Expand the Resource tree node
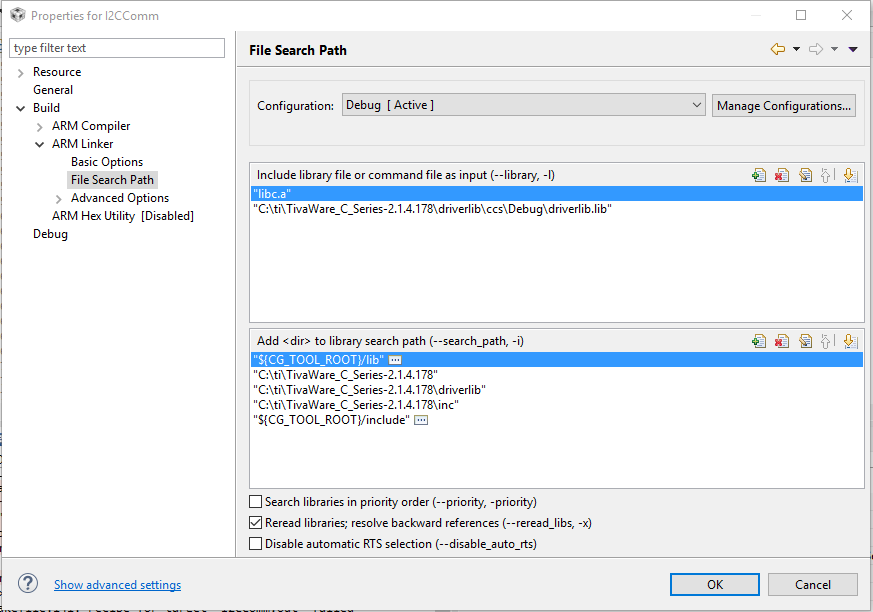The height and width of the screenshot is (612, 873). [x=21, y=72]
